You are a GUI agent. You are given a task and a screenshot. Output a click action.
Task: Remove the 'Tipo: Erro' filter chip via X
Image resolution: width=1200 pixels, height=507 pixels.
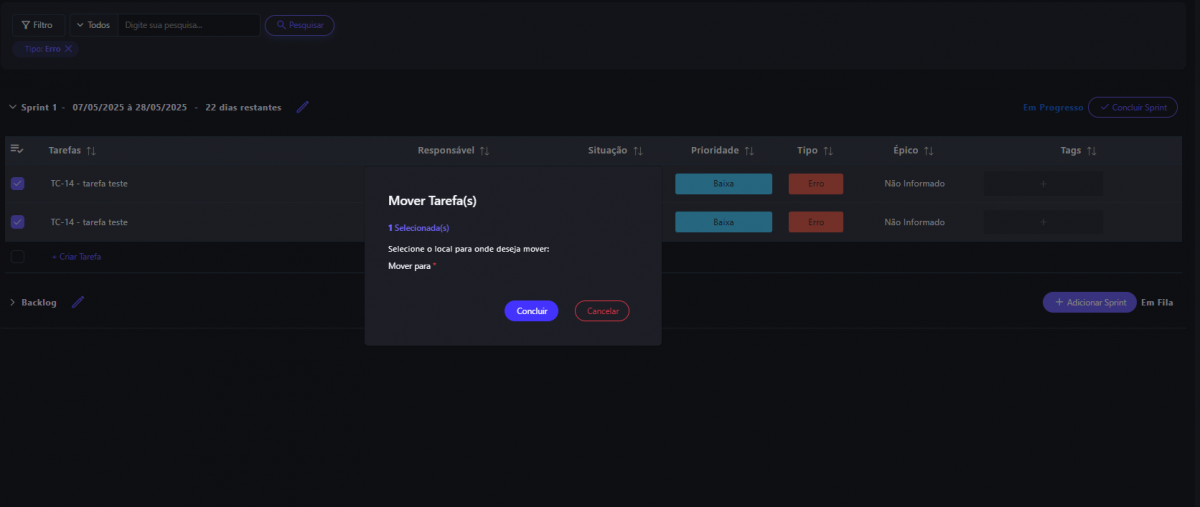coord(68,49)
